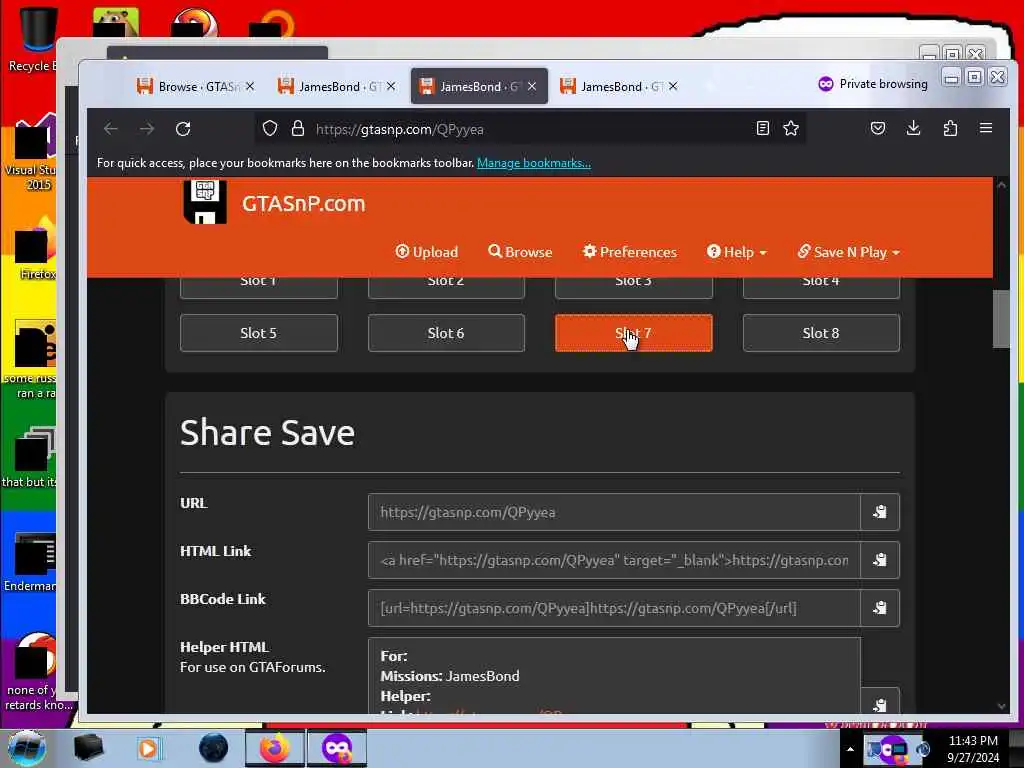
Task: Select the Slot 5 button
Action: coord(259,333)
